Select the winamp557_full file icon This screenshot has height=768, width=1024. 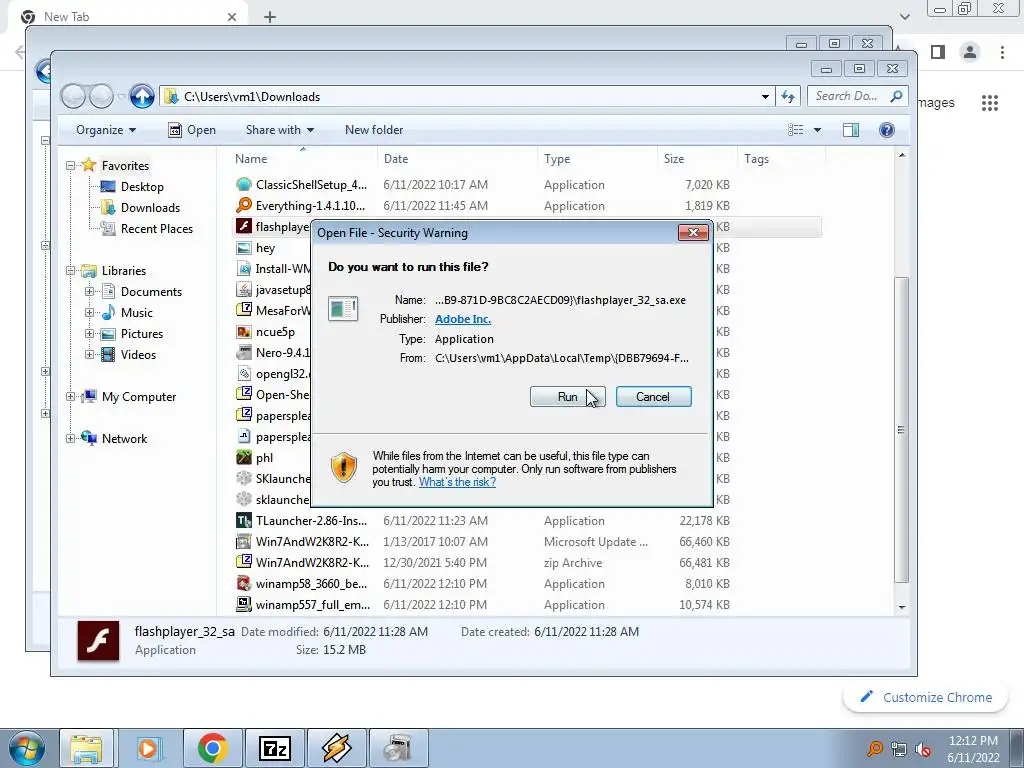(x=244, y=604)
